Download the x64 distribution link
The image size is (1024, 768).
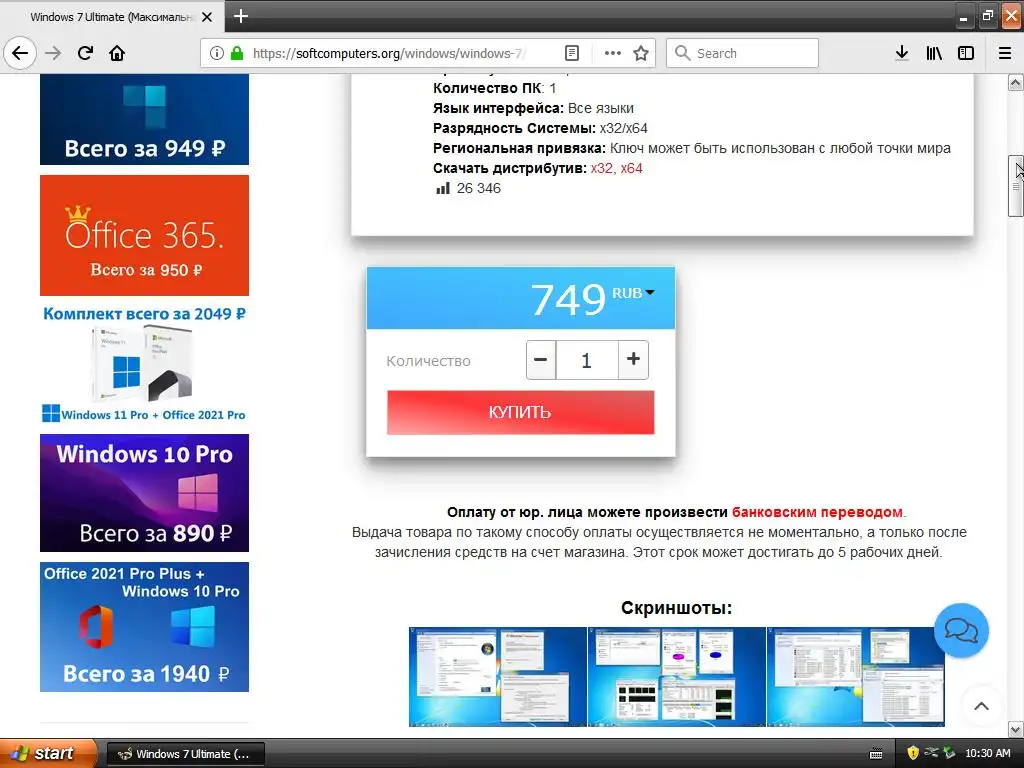[632, 168]
